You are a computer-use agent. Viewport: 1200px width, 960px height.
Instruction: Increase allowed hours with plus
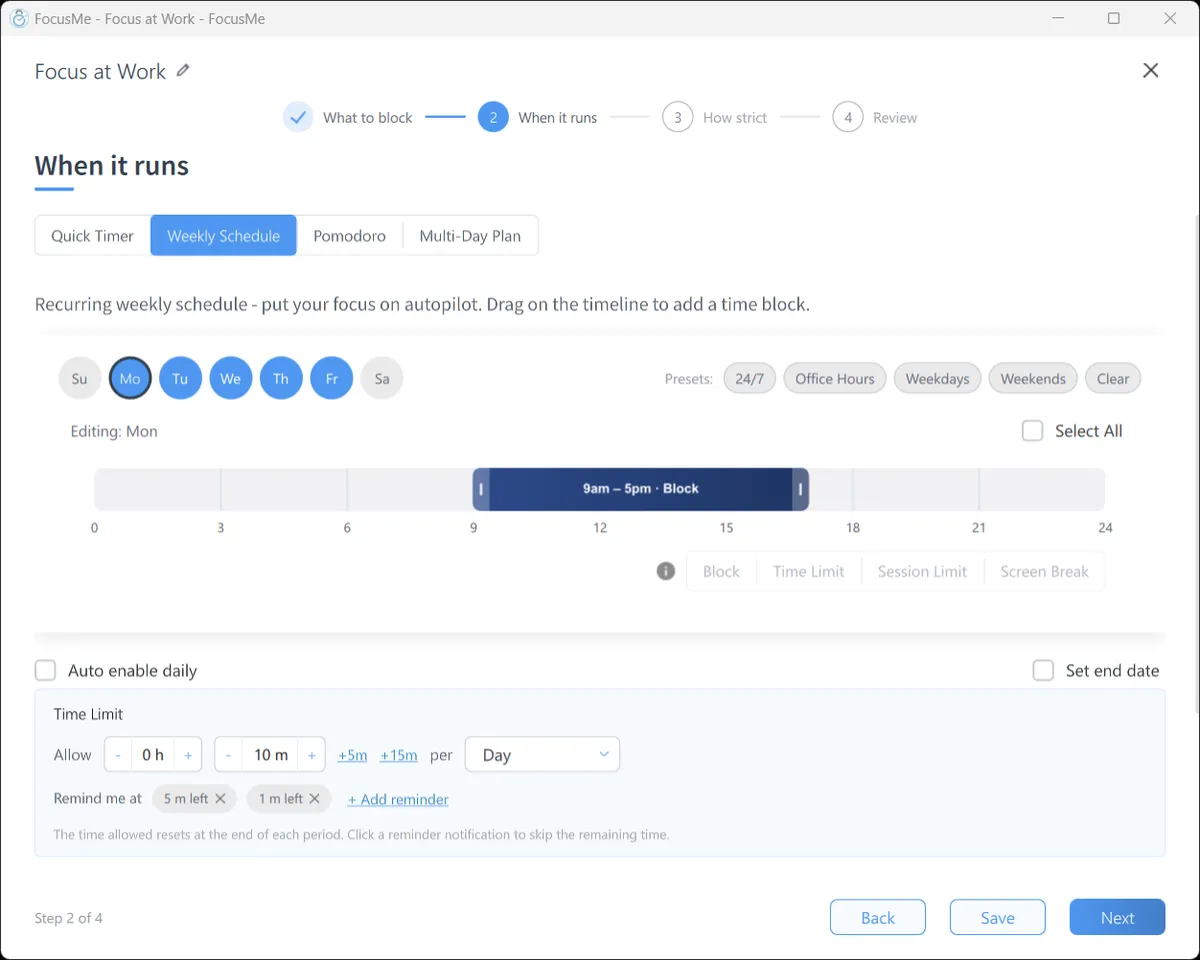pos(188,755)
